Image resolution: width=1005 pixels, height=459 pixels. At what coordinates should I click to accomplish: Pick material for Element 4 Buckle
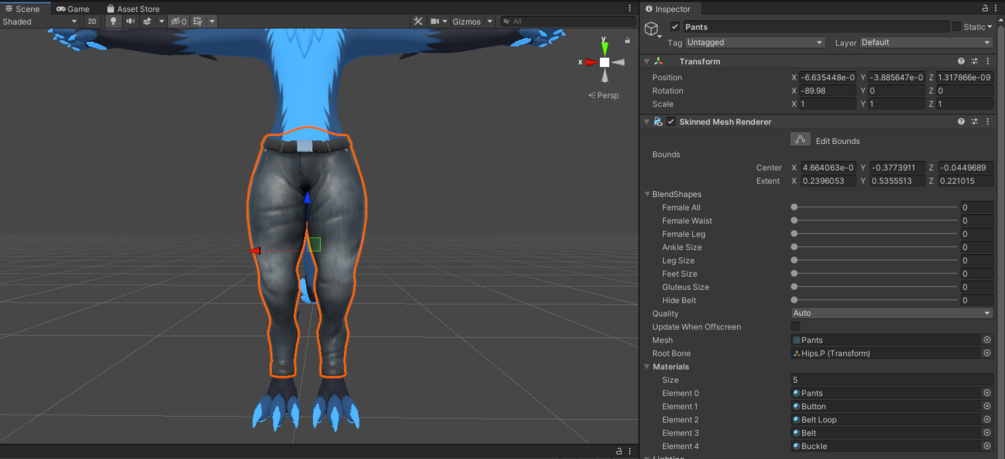pyautogui.click(x=987, y=446)
